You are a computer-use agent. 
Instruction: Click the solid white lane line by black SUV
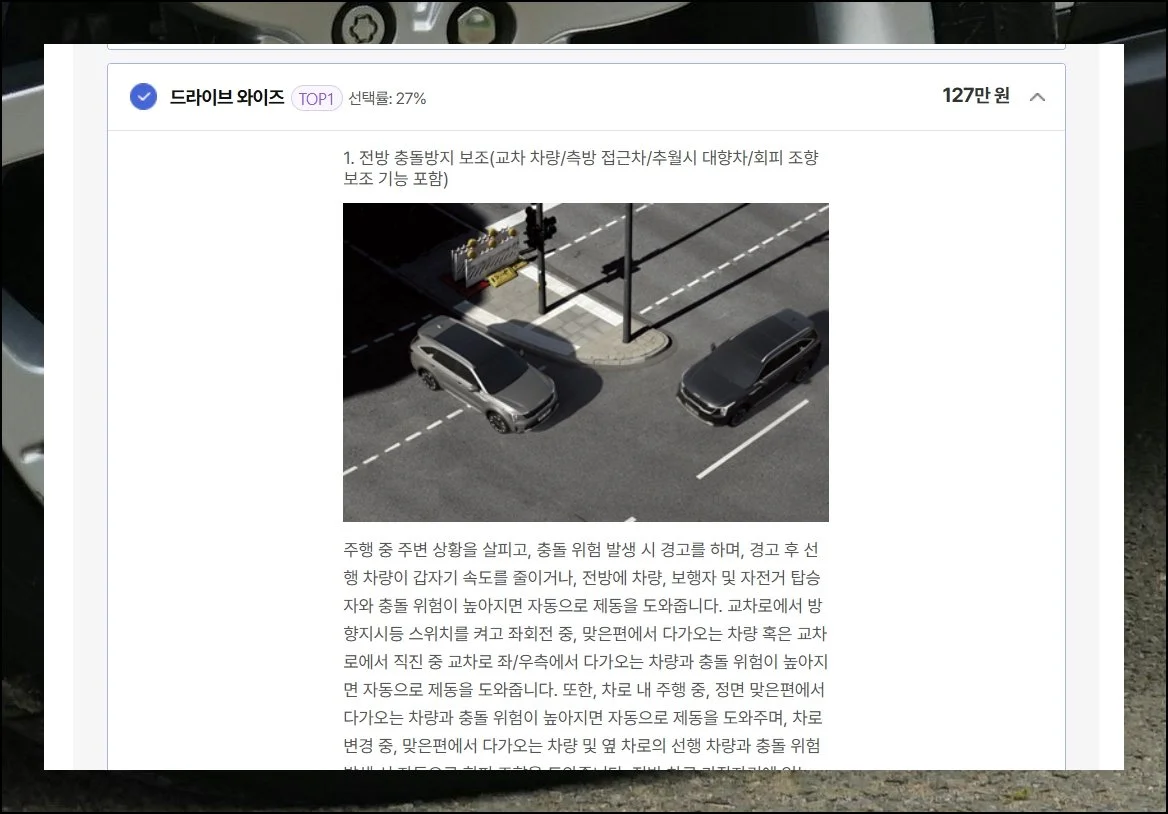[x=752, y=439]
